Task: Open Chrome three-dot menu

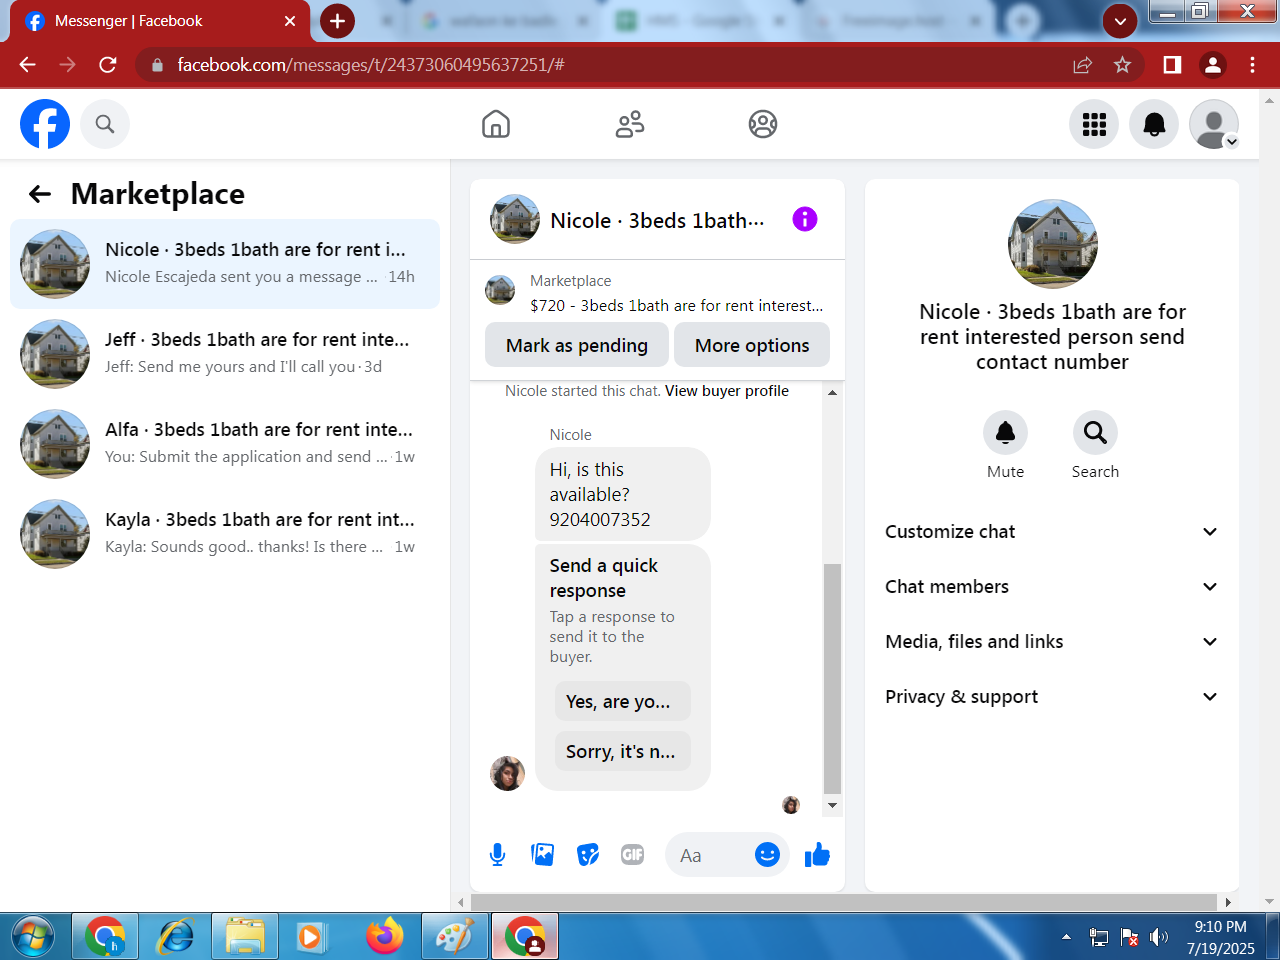Action: [x=1252, y=65]
